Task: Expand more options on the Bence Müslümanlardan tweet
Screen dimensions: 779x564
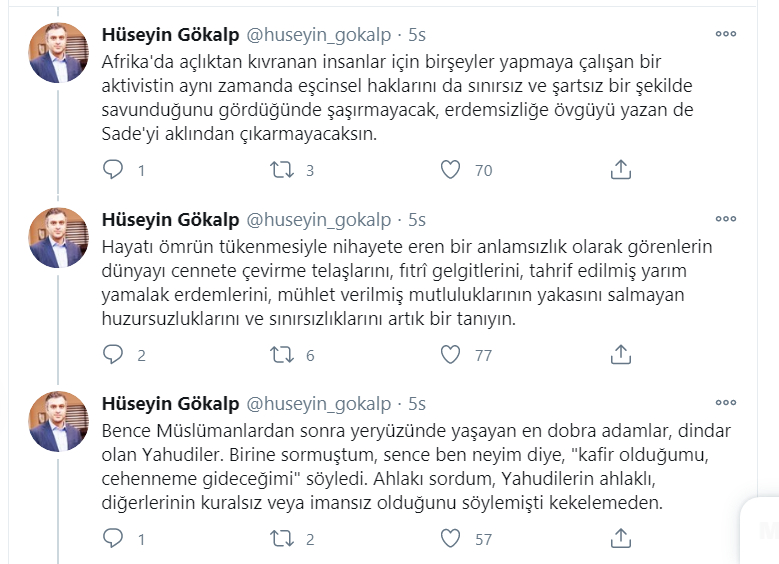Action: [725, 403]
